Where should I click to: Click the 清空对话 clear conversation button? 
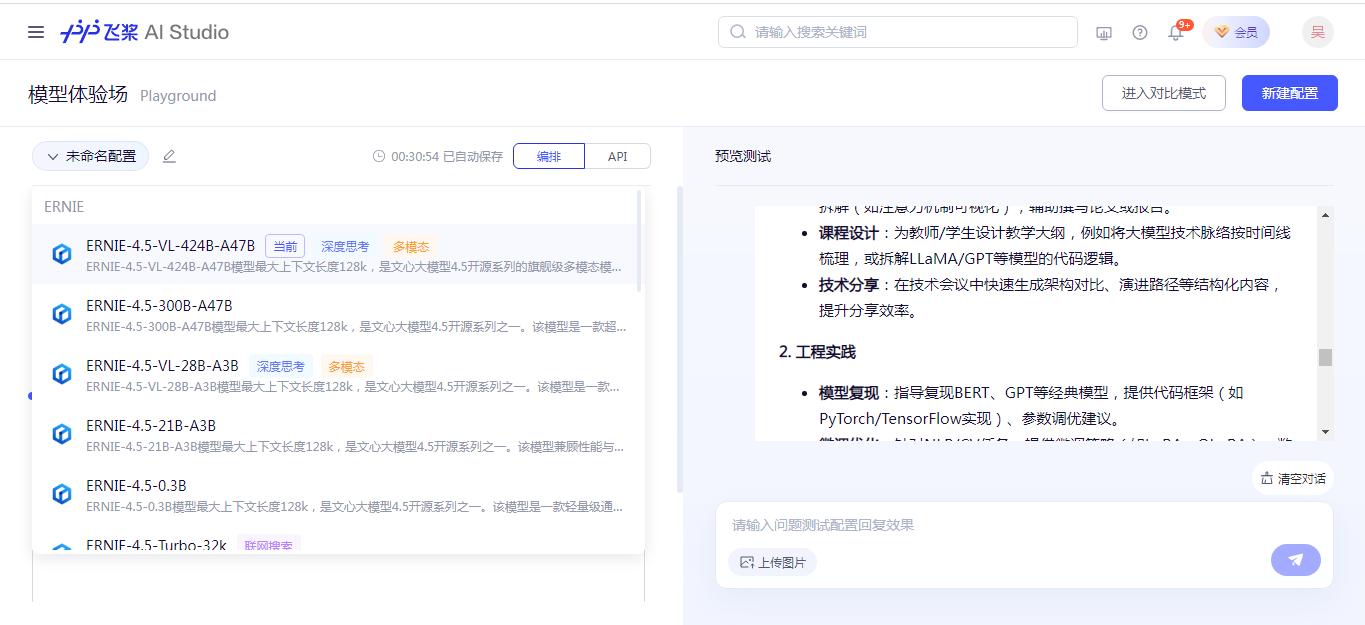tap(1293, 478)
